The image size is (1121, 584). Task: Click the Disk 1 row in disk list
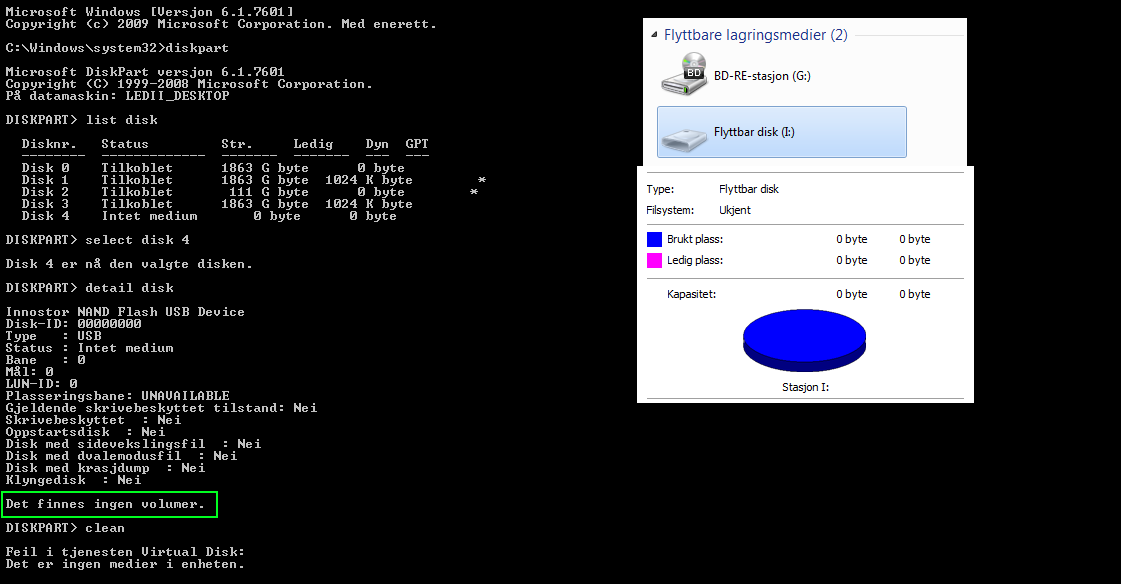point(254,180)
